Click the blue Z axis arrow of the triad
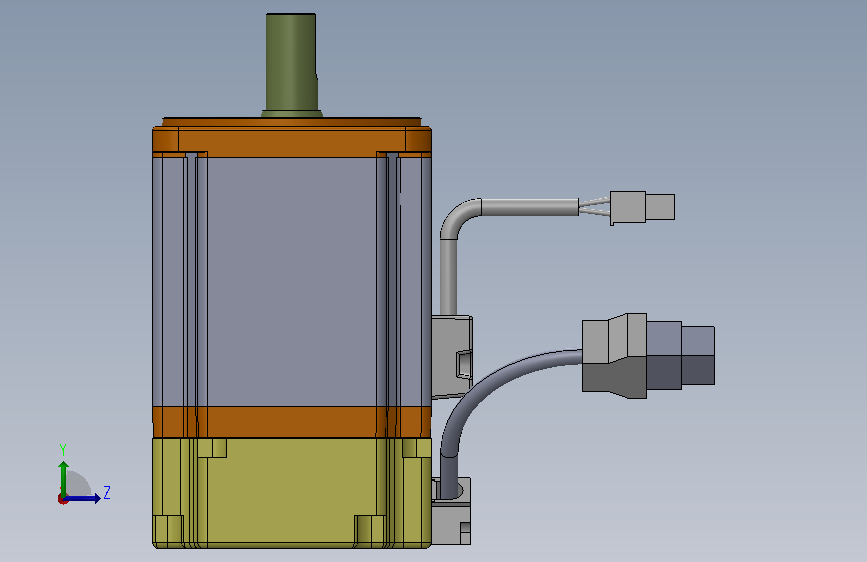Viewport: 867px width, 562px height. pyautogui.click(x=83, y=498)
